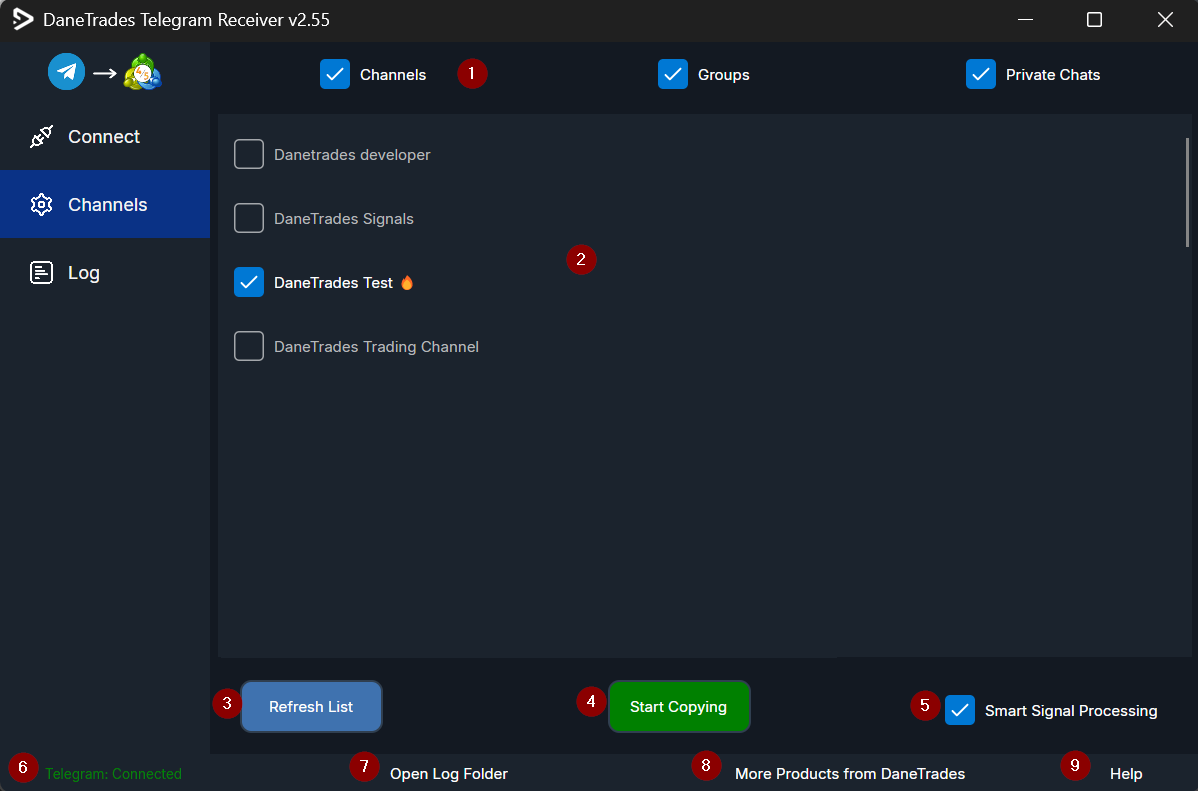
Task: Uncheck the Channels filter checkbox
Action: pyautogui.click(x=335, y=74)
